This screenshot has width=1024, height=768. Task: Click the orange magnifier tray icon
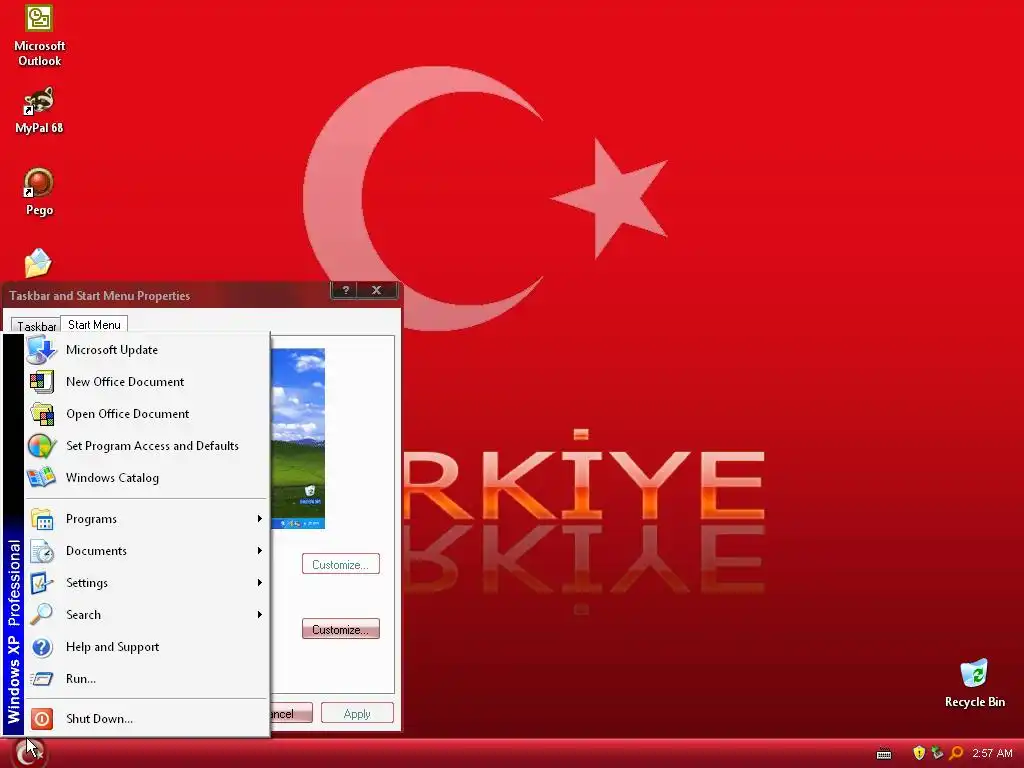click(x=956, y=753)
